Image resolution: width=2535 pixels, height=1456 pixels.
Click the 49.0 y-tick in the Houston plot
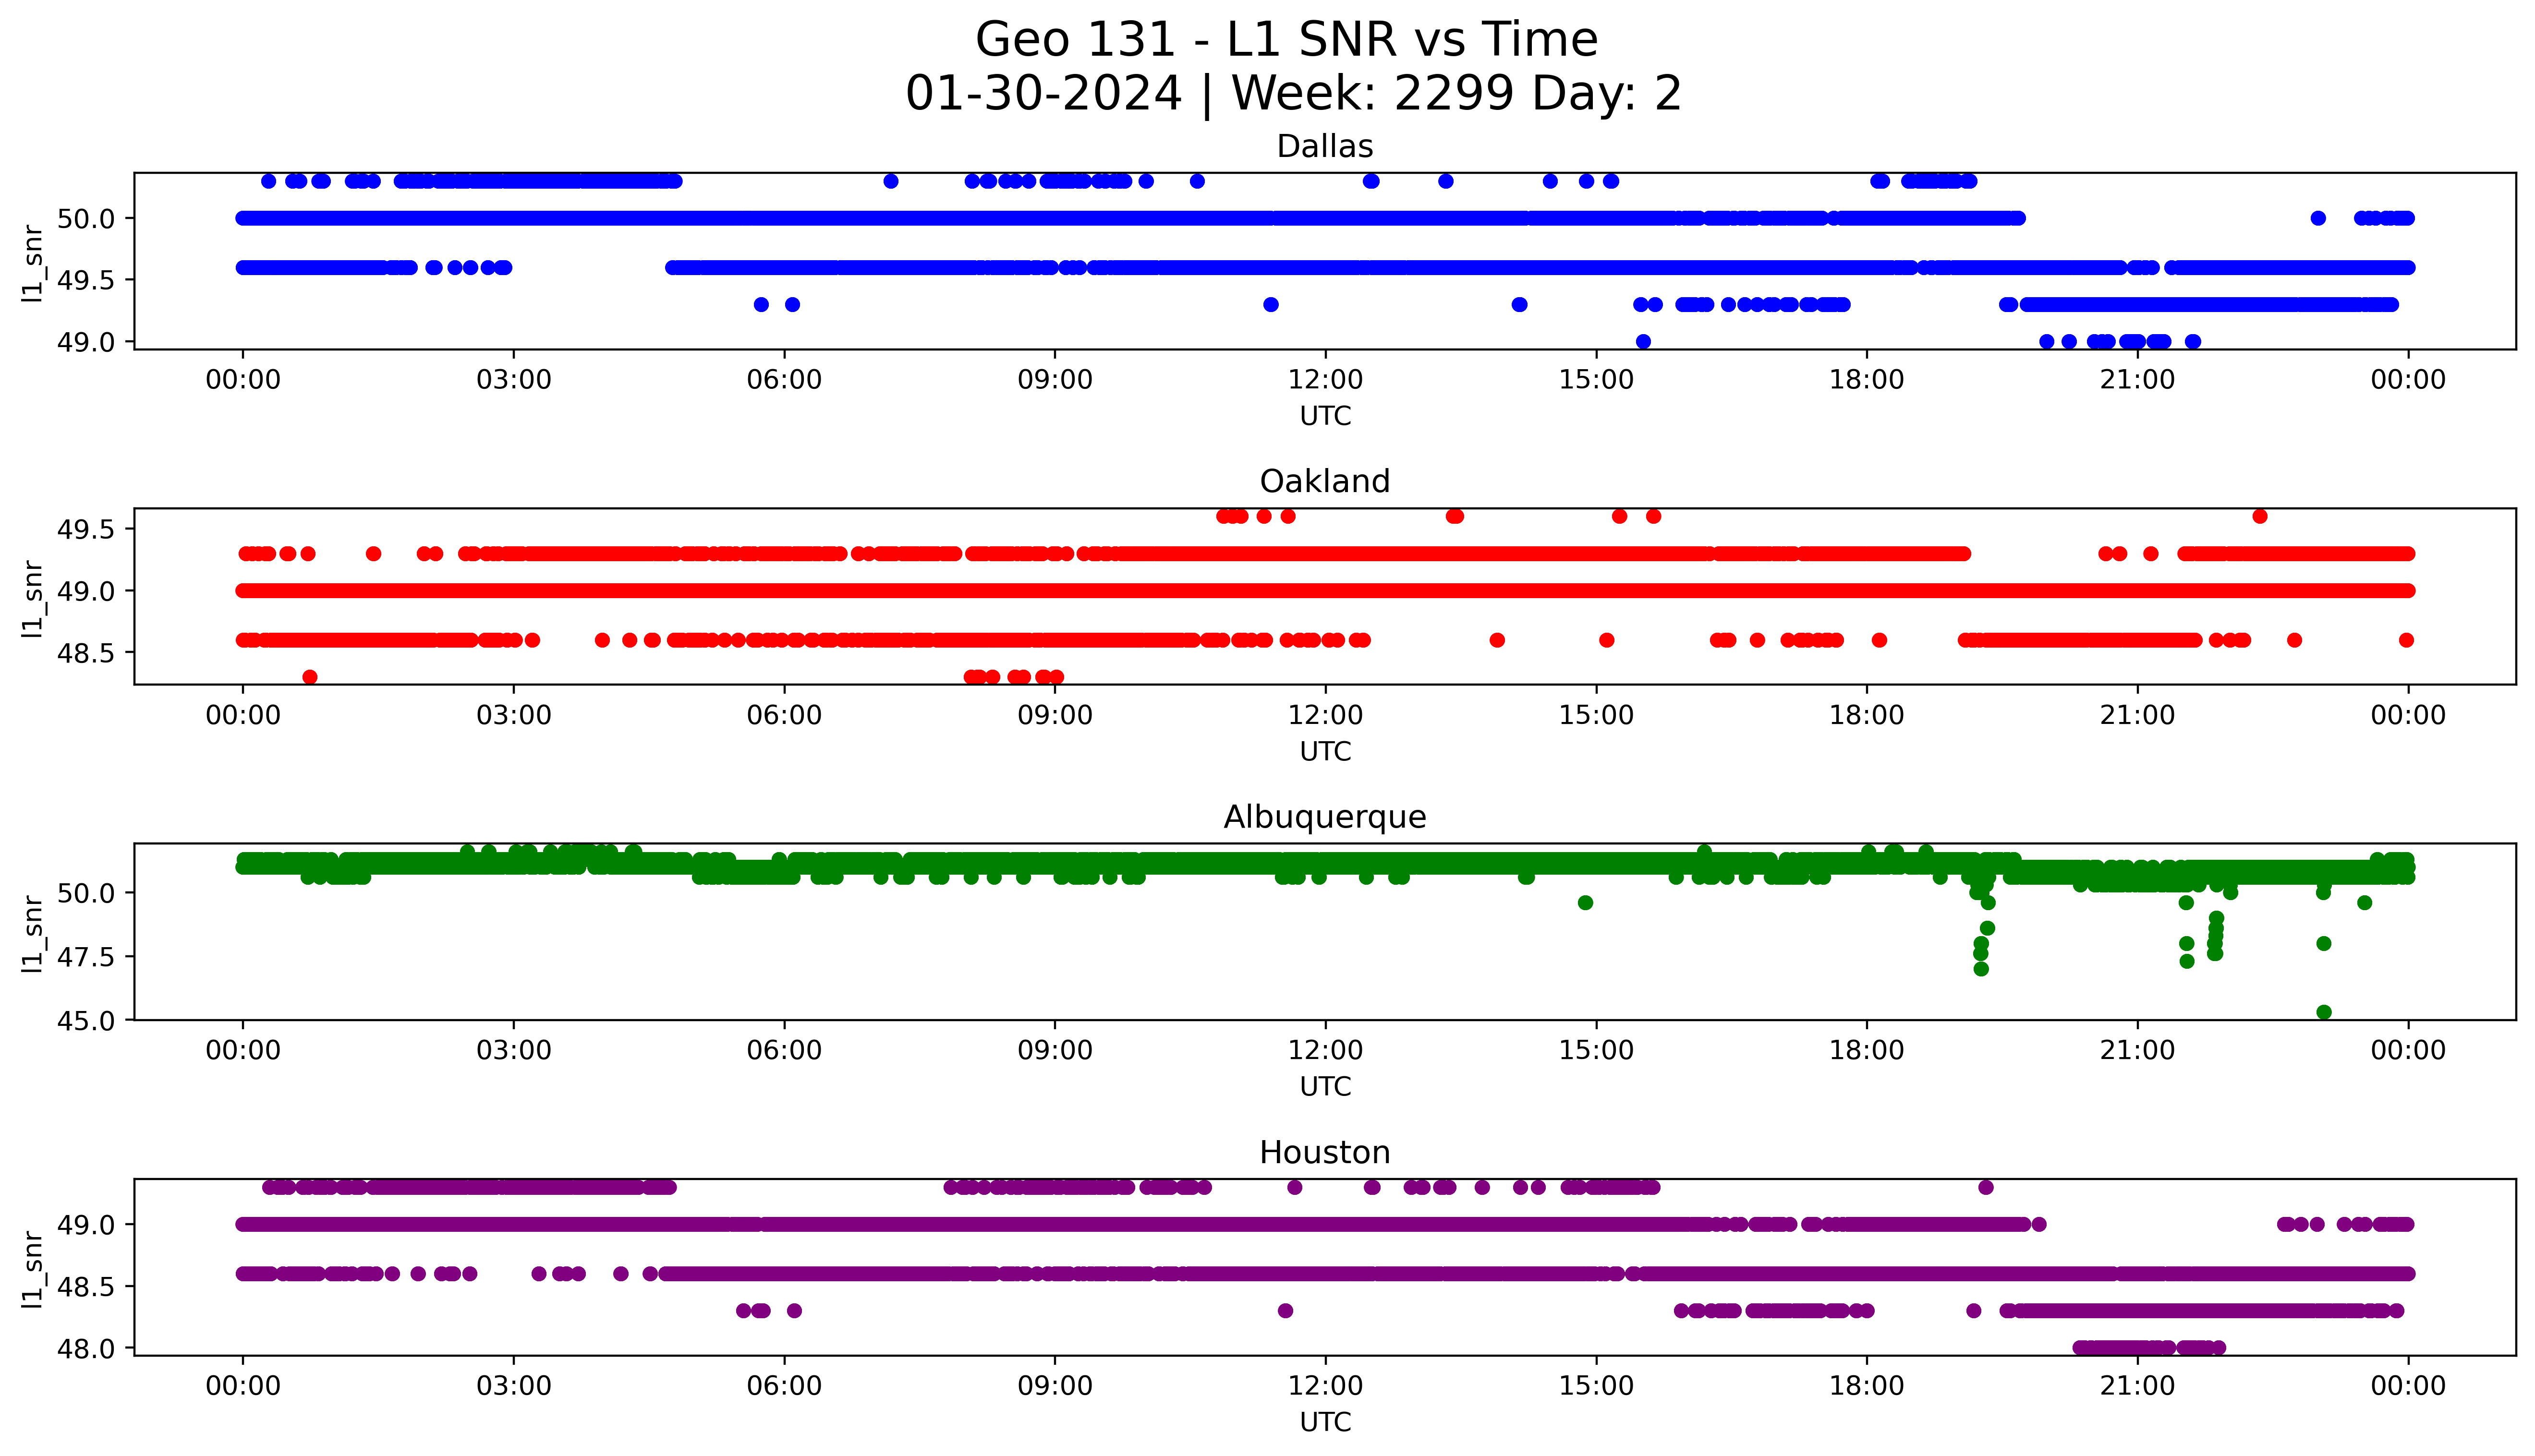click(x=86, y=1225)
